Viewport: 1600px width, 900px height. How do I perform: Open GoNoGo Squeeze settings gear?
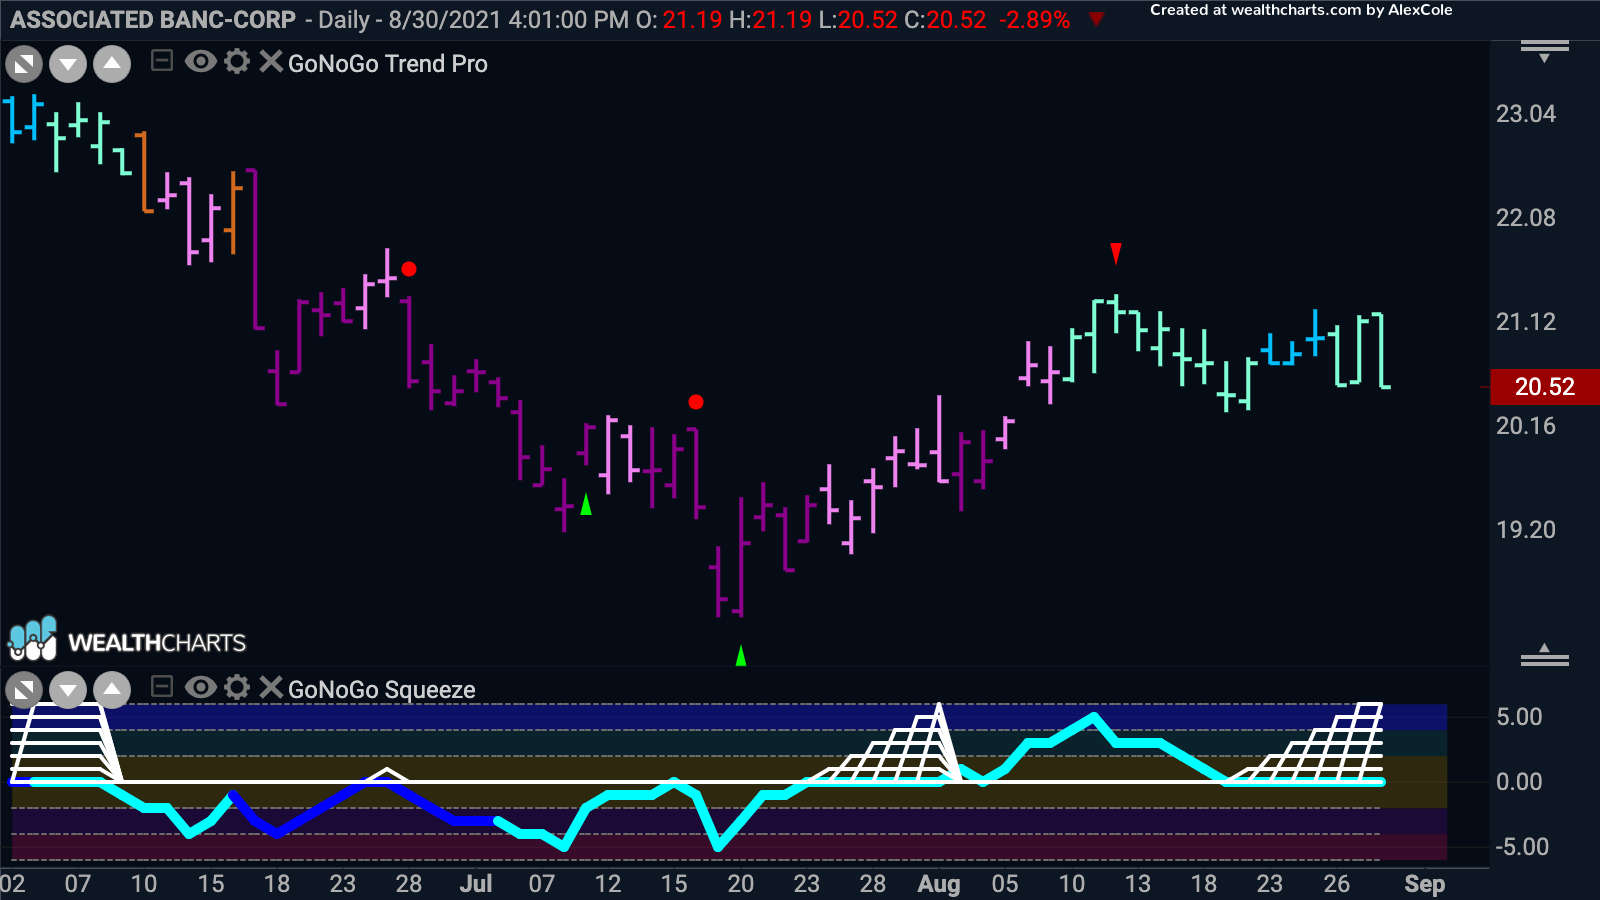[237, 687]
